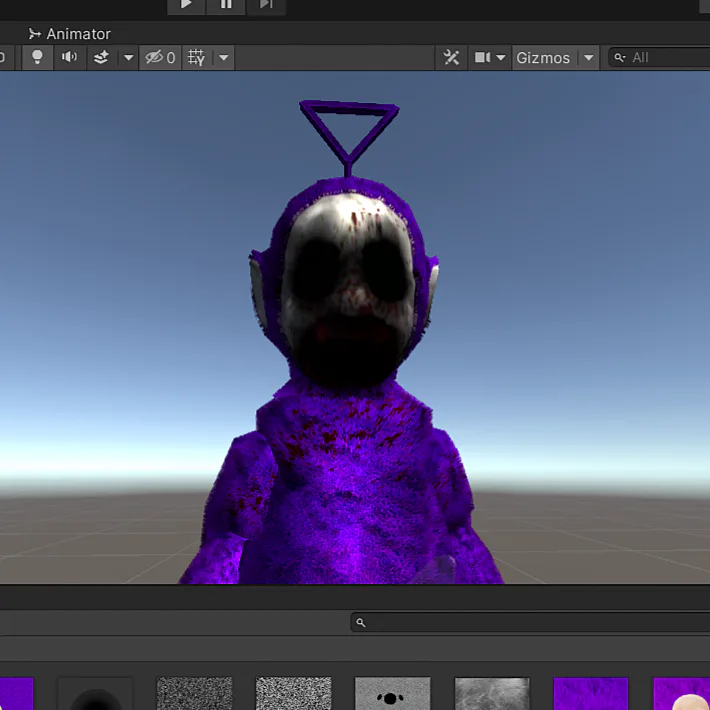
Task: Select the gray marble texture thumbnail
Action: pos(492,693)
